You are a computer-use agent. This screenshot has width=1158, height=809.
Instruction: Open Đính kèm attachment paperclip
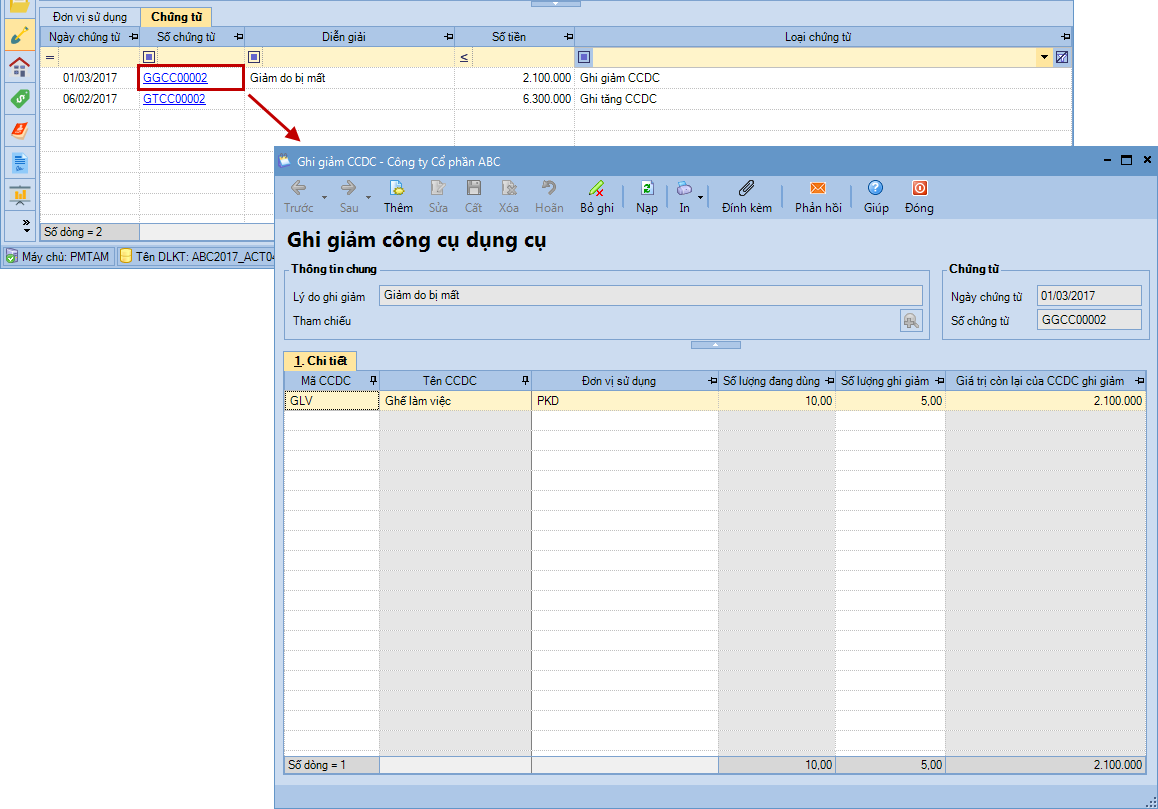[x=746, y=188]
